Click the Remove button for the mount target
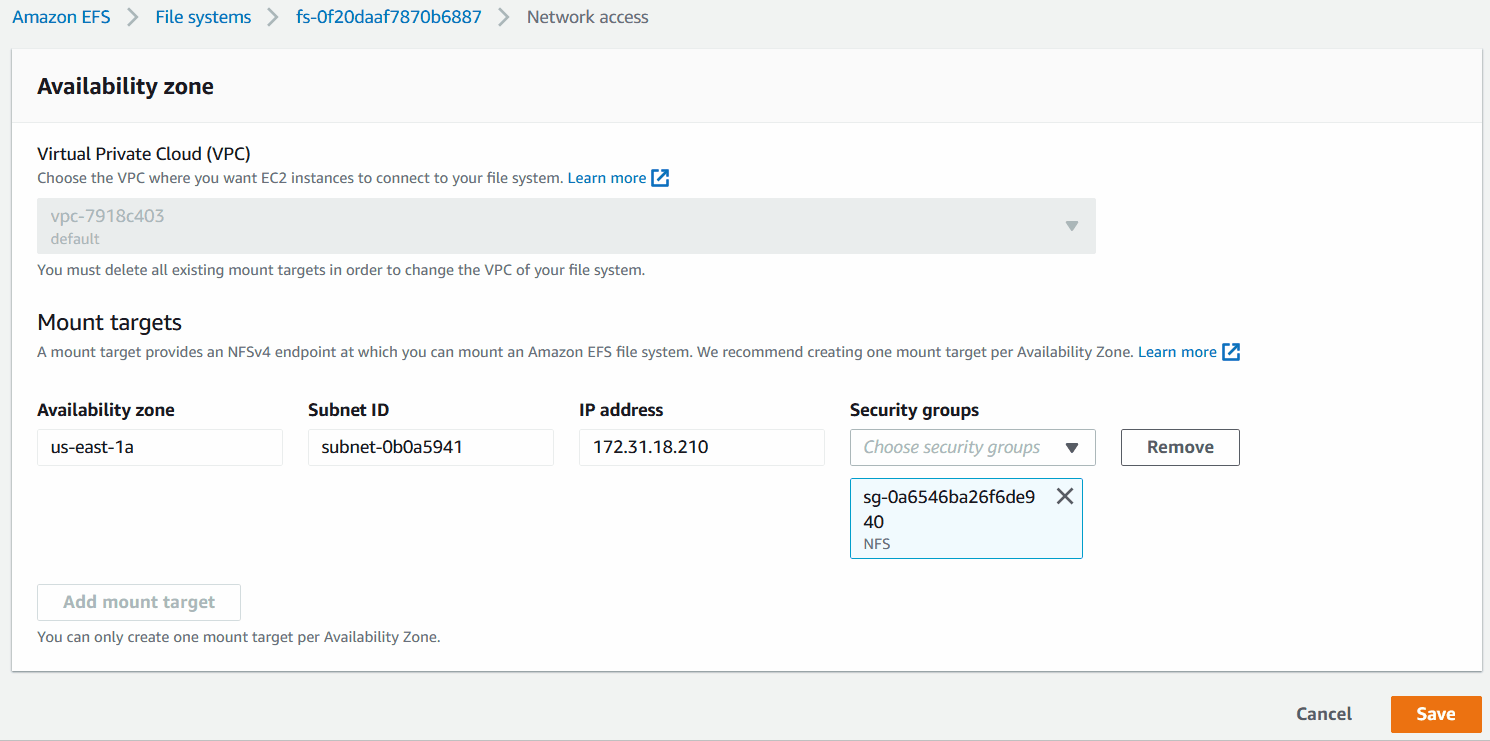The width and height of the screenshot is (1490, 741). [x=1180, y=447]
